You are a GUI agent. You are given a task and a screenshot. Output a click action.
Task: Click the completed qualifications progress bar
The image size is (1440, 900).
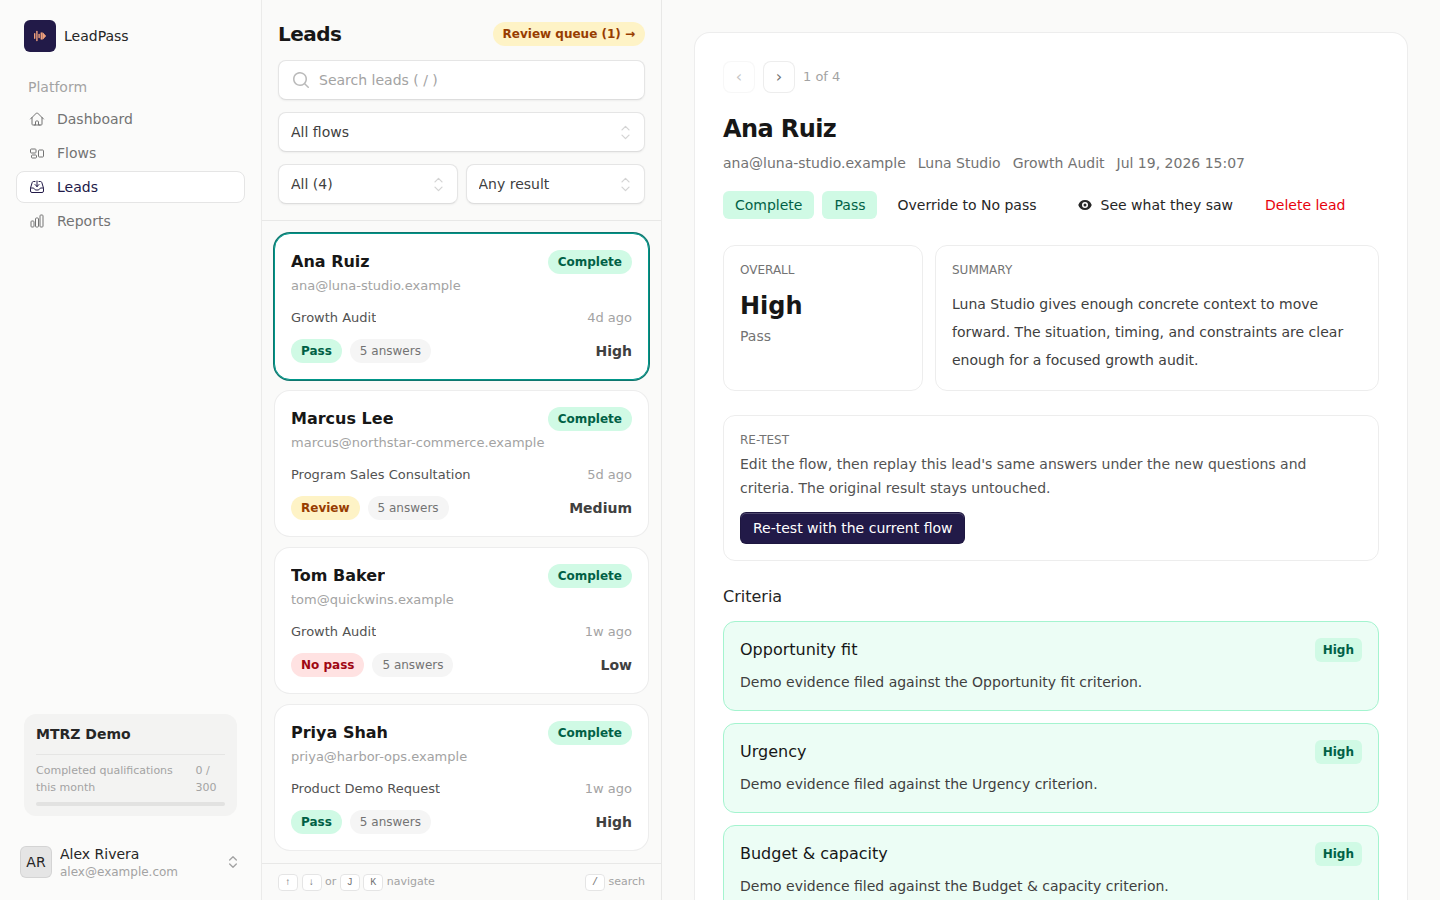click(x=130, y=803)
